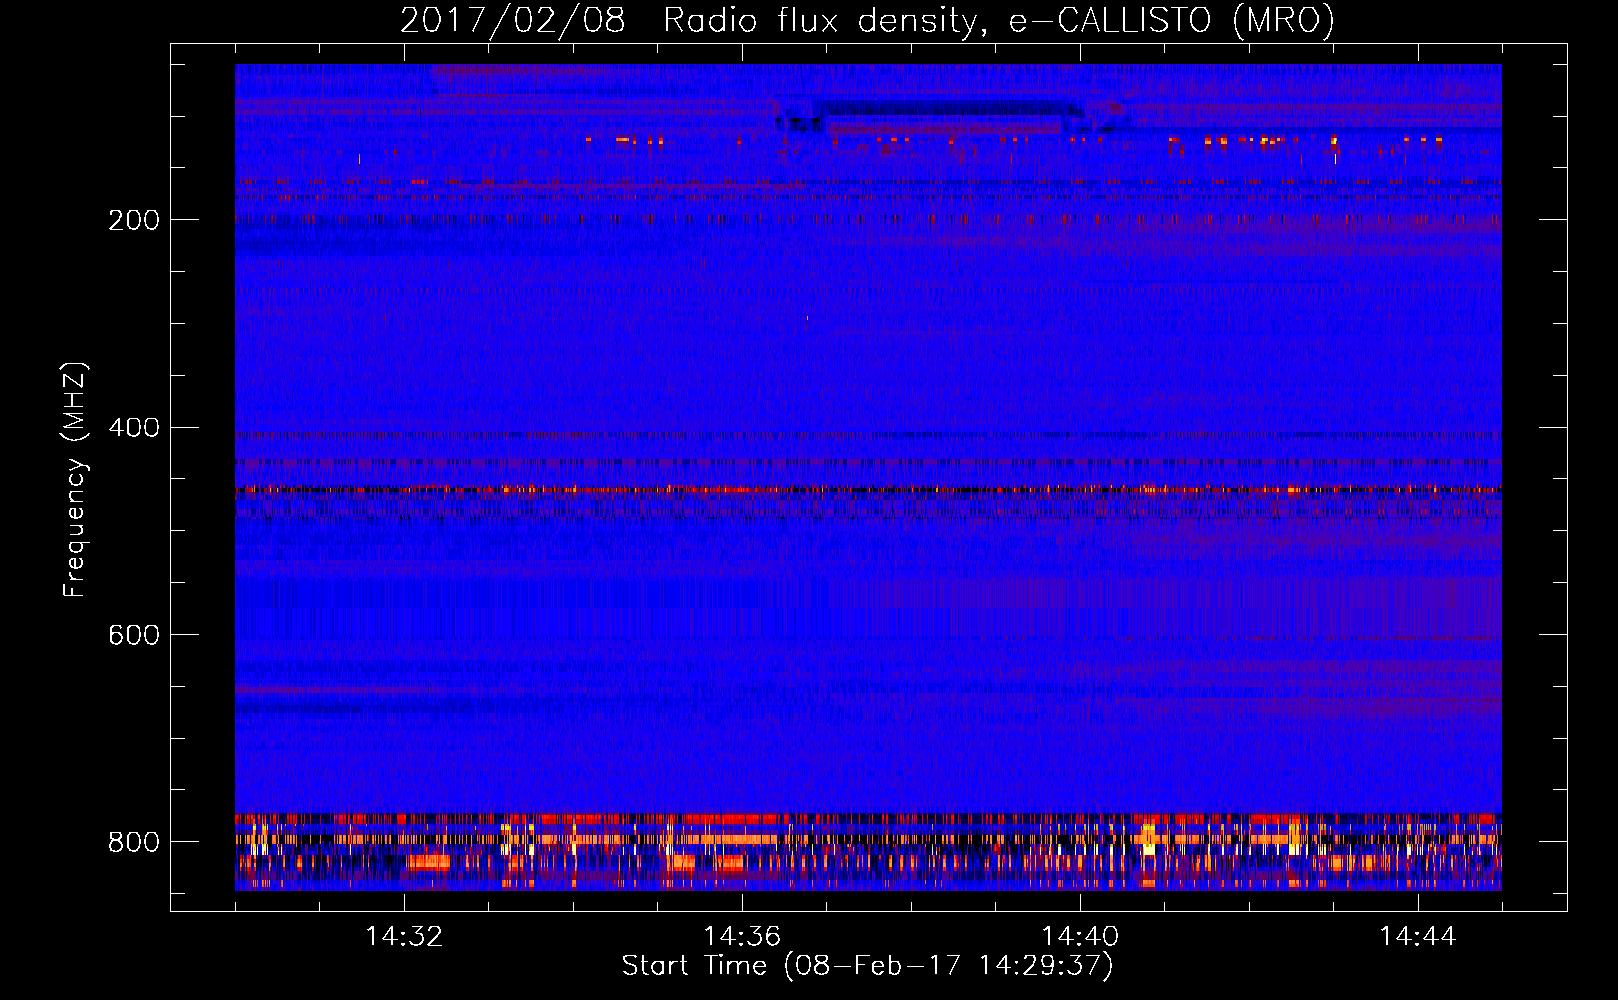Image resolution: width=1618 pixels, height=1000 pixels.
Task: Click the '800' frequency tick label
Action: point(133,842)
